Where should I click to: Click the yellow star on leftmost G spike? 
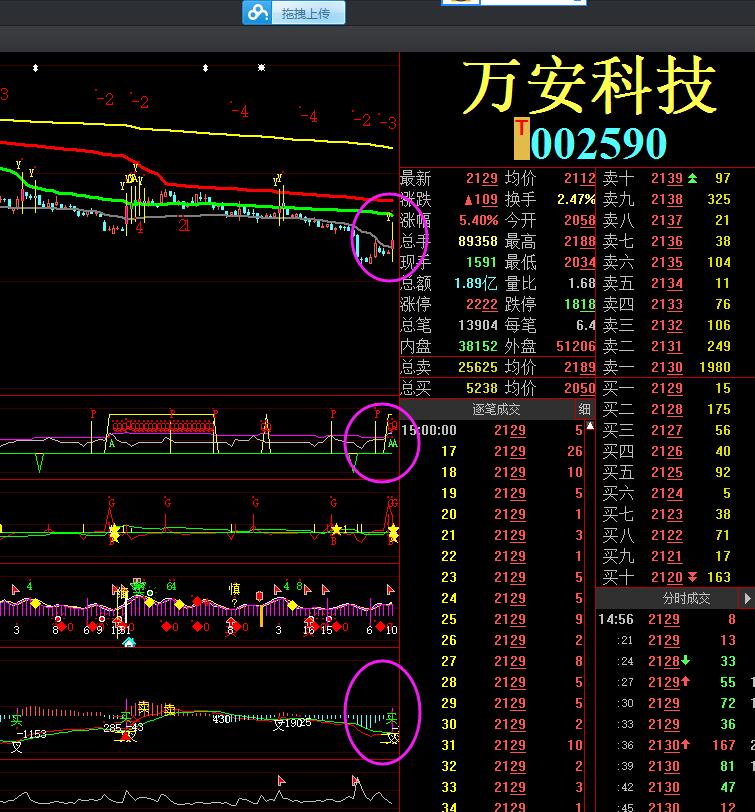point(114,532)
